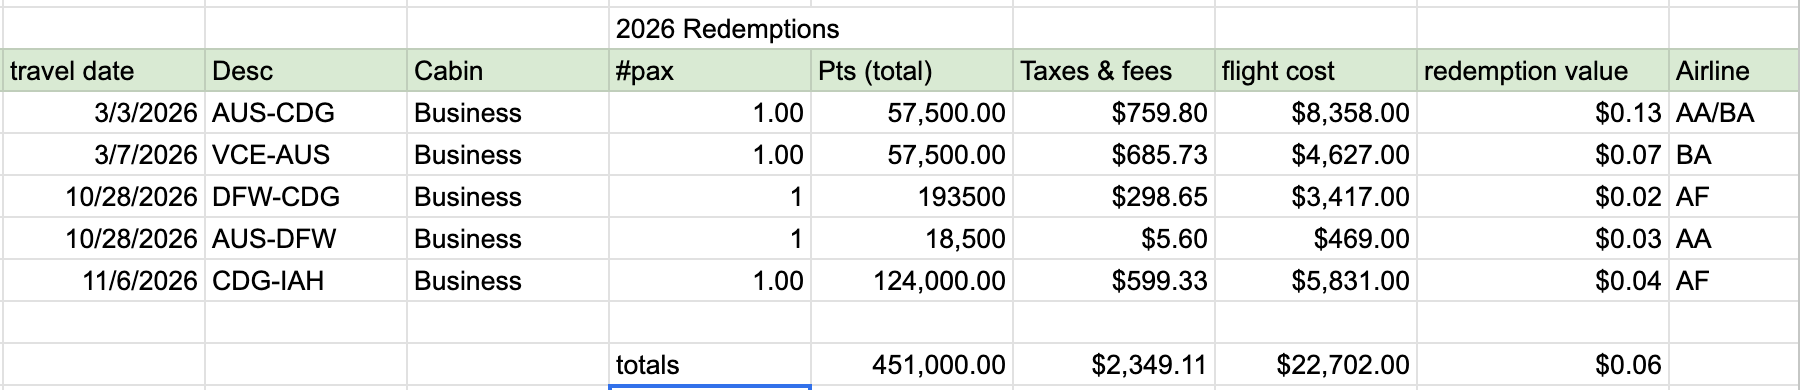Select the DFW-CDG route cell
The height and width of the screenshot is (390, 1800).
click(306, 197)
